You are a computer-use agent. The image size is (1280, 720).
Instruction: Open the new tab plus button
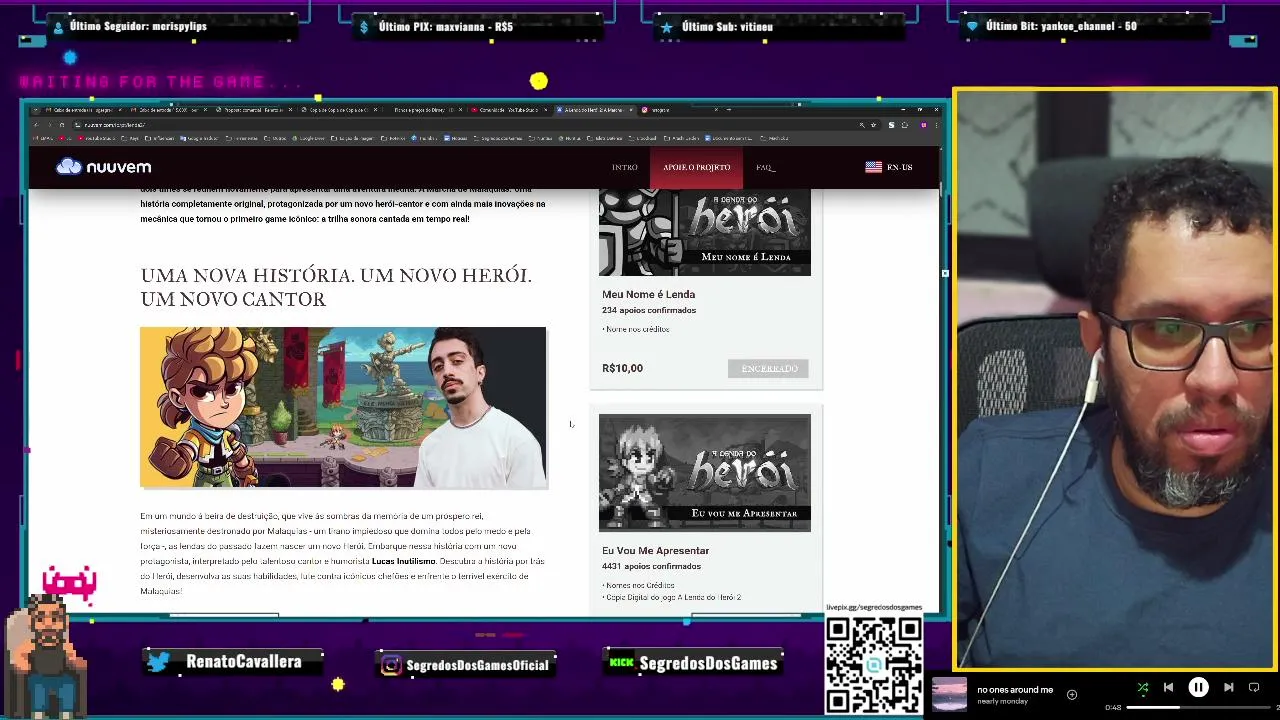[x=729, y=109]
